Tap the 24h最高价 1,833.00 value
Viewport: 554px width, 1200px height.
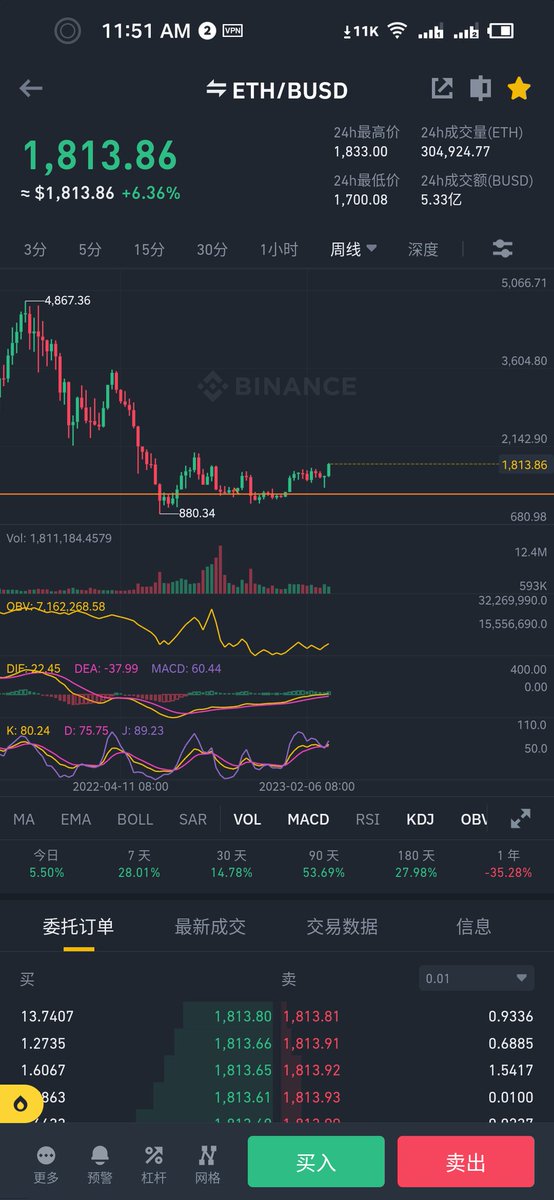tap(360, 151)
